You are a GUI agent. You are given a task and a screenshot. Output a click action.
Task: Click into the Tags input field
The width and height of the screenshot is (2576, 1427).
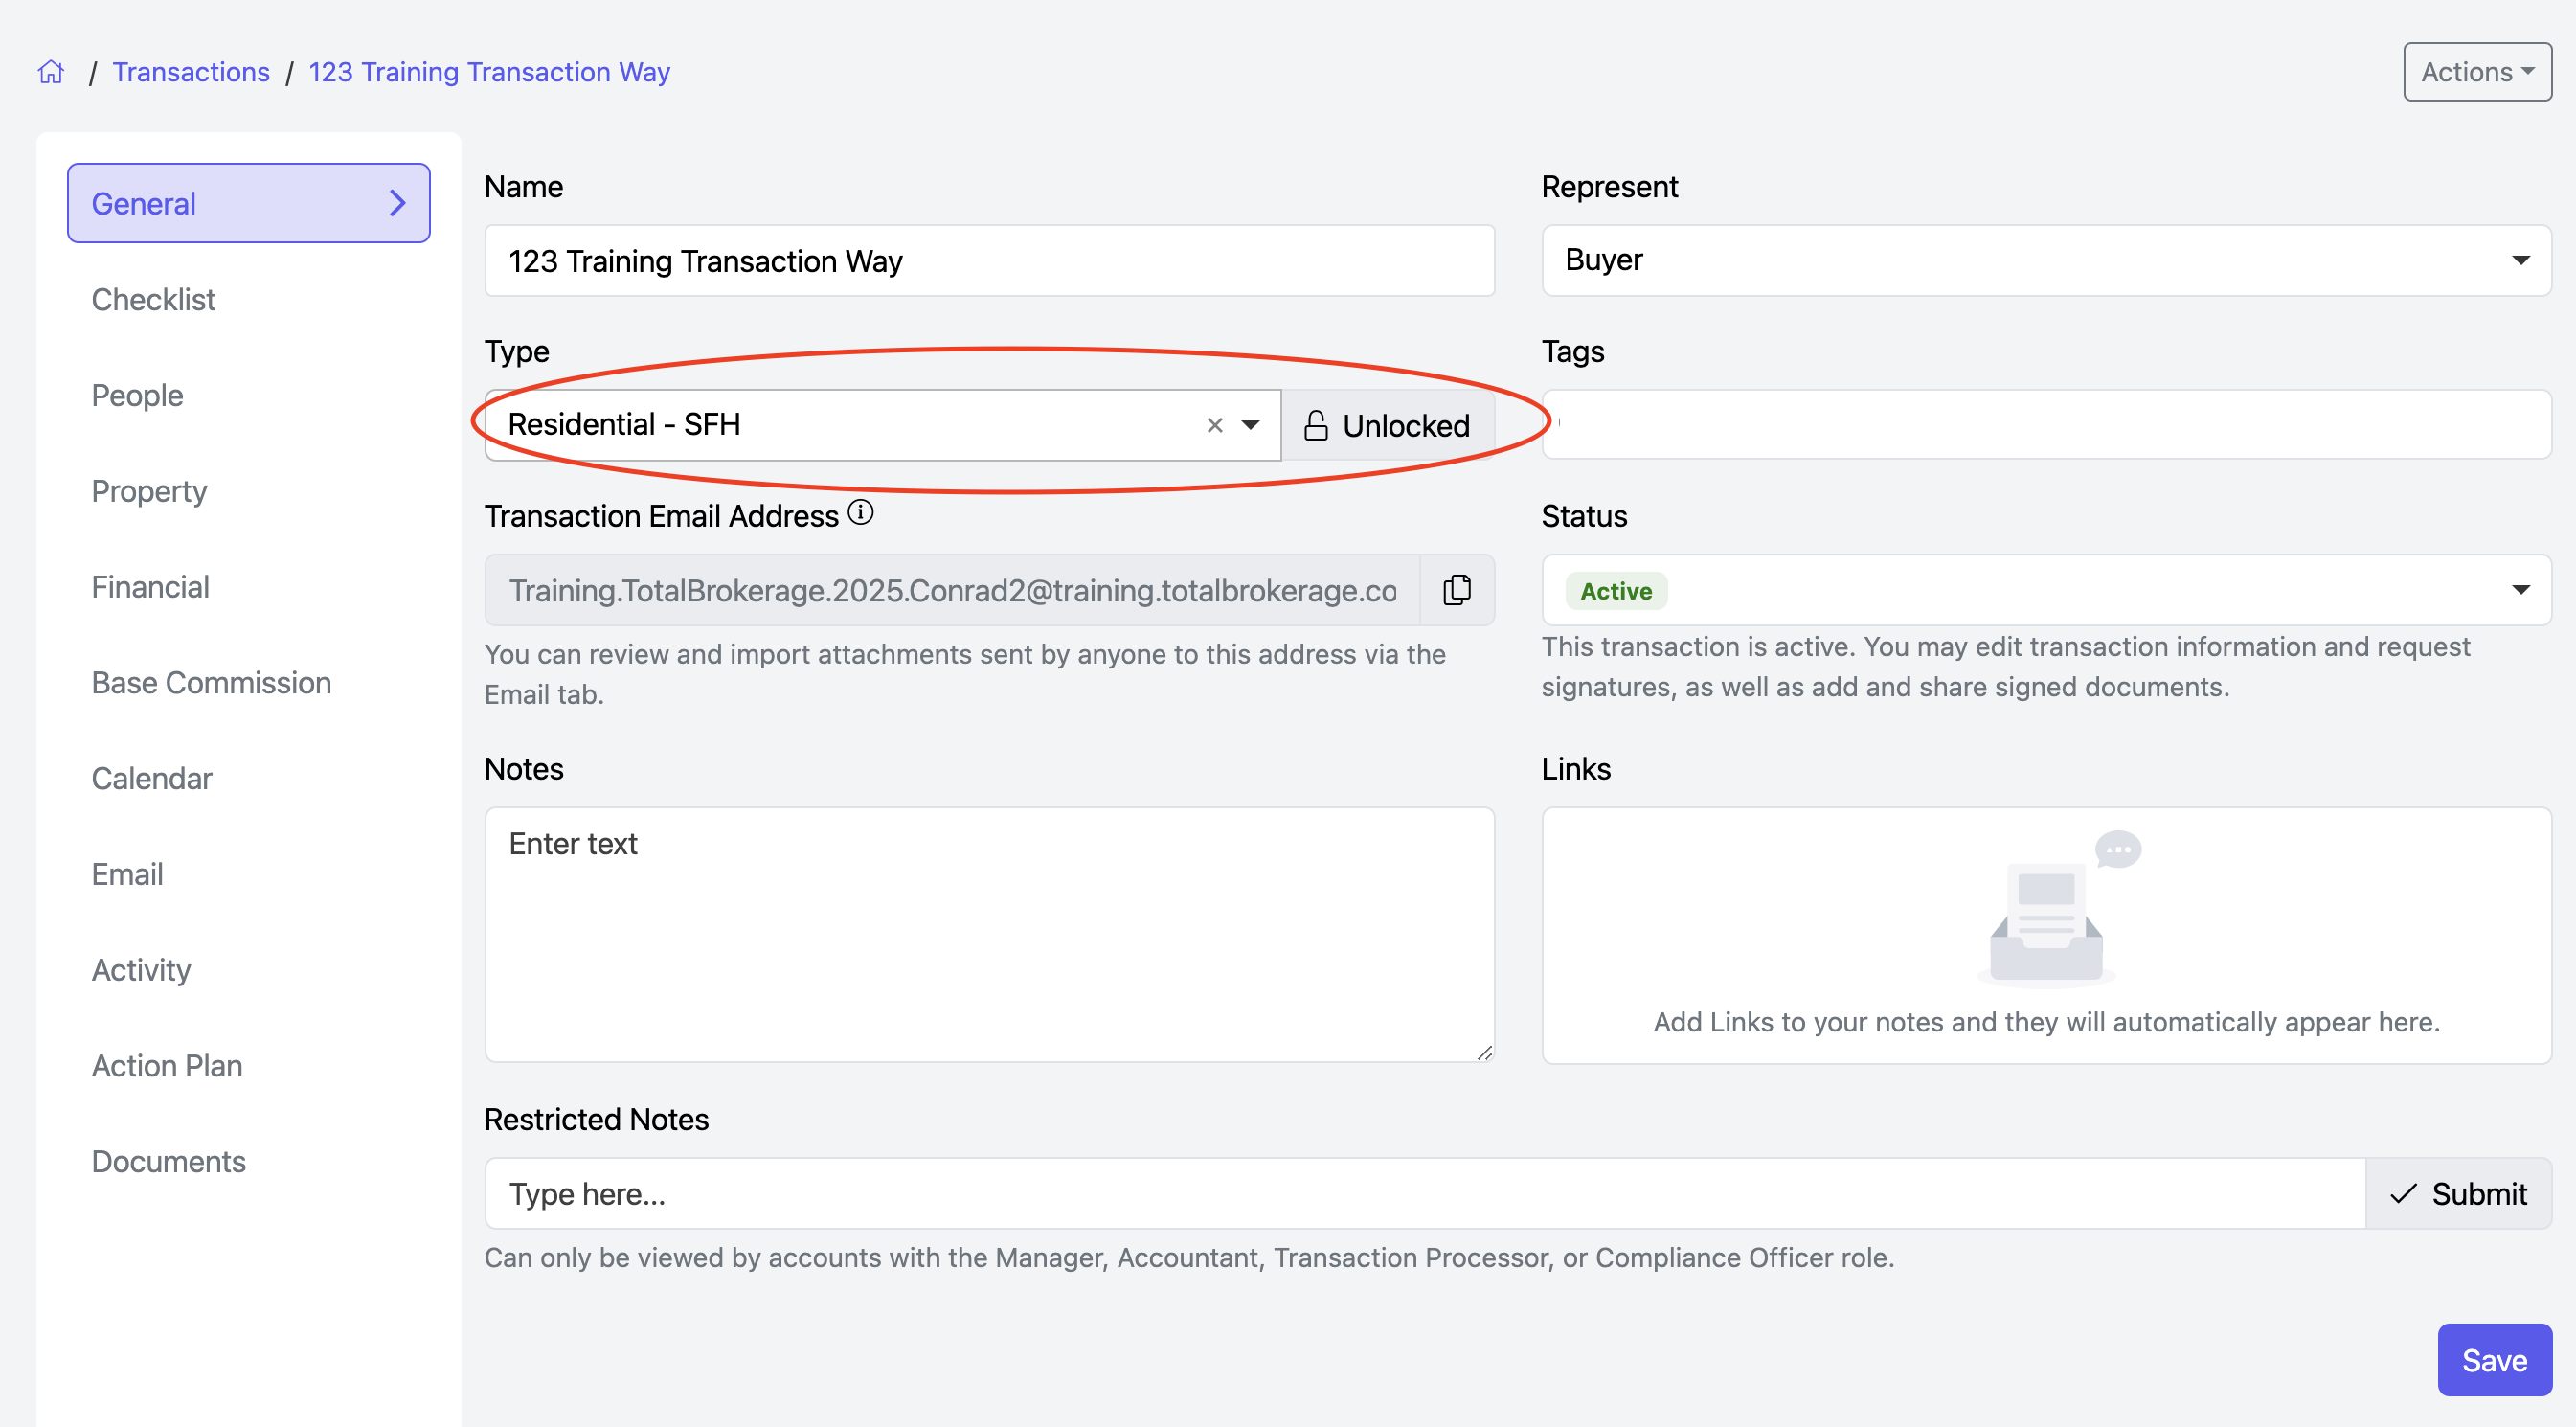click(x=2046, y=425)
